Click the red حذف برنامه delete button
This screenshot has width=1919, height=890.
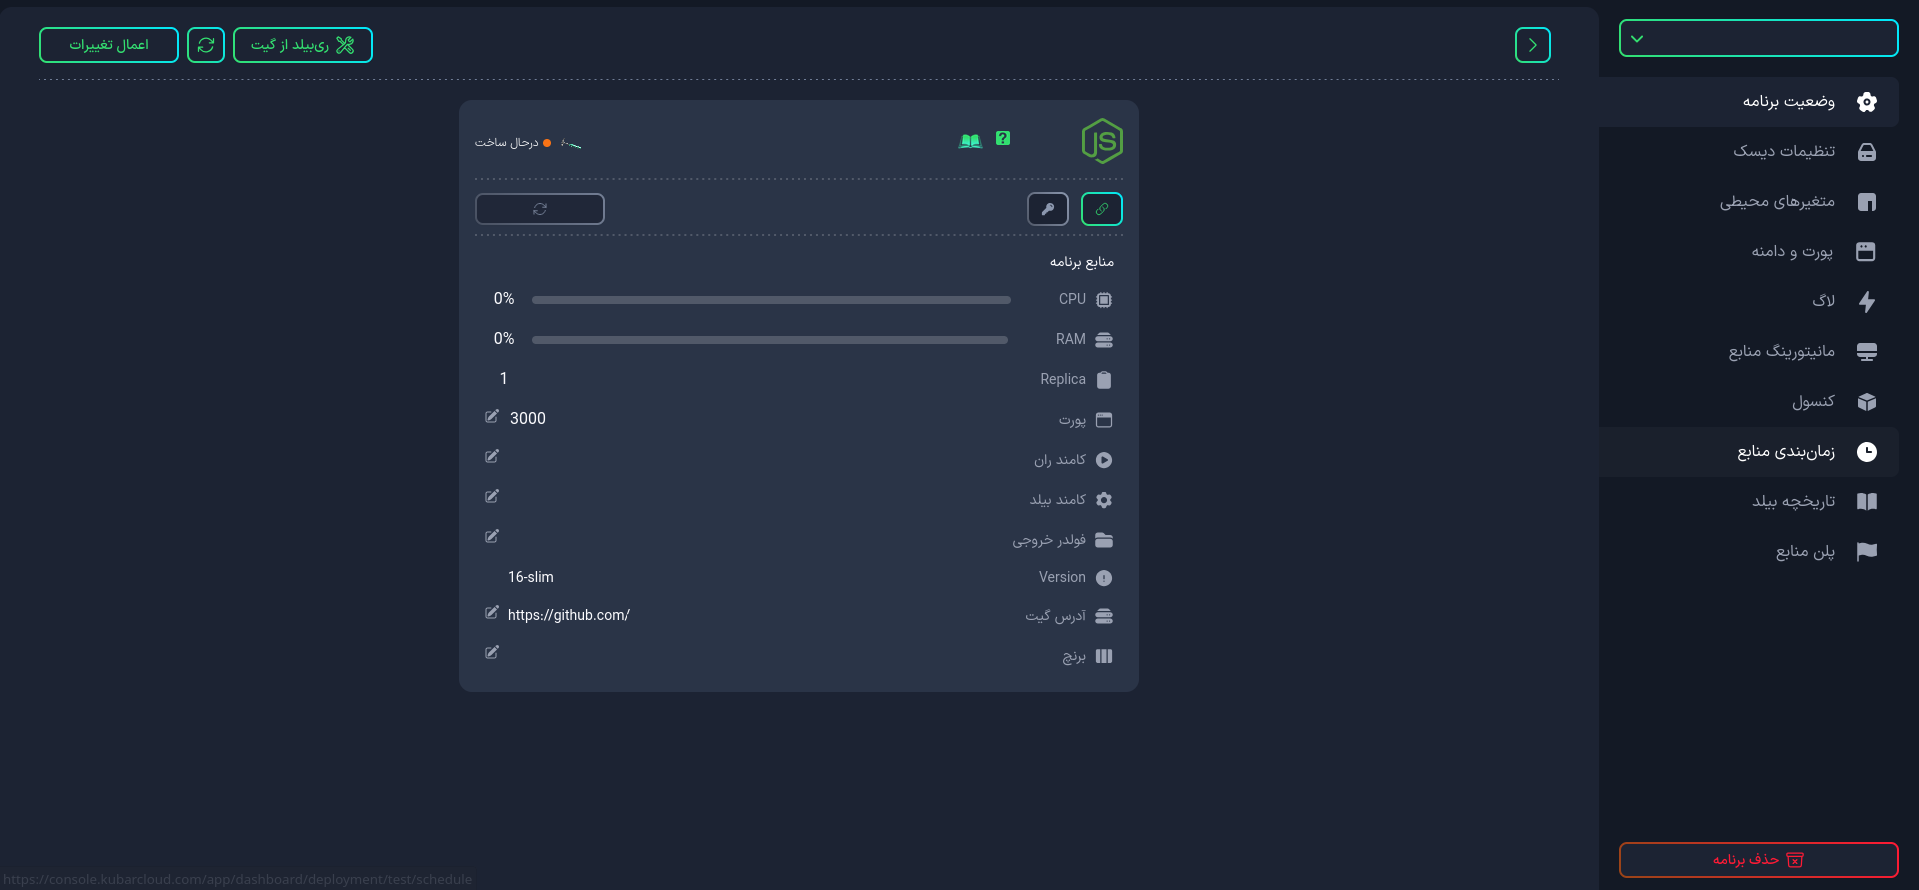[x=1759, y=860]
